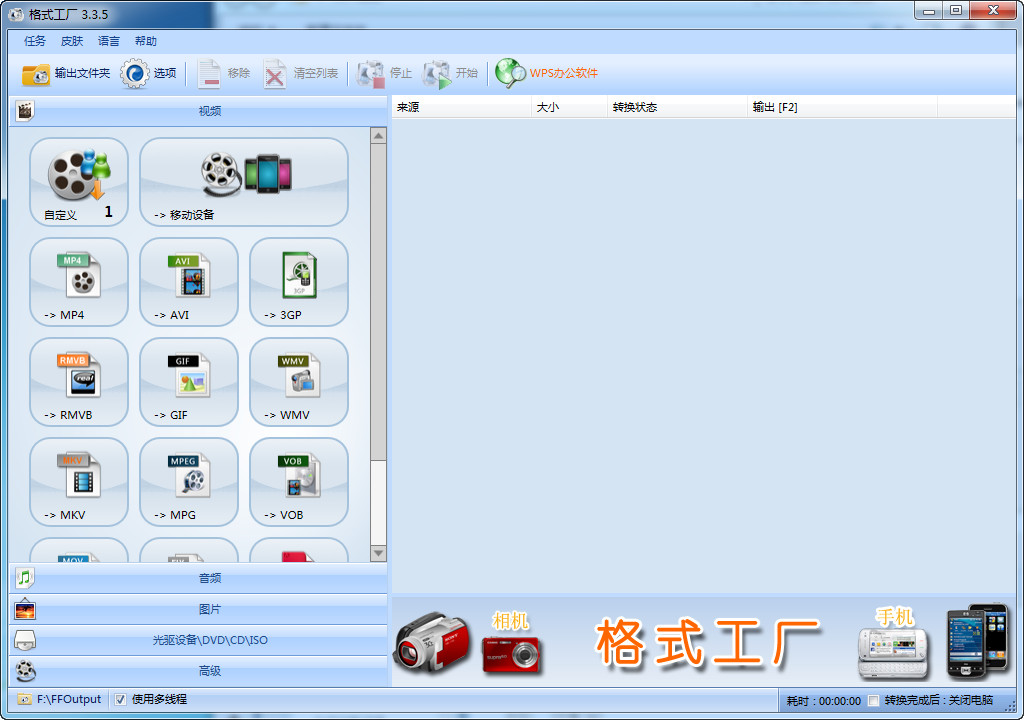Click the 开始 start button
Image resolution: width=1024 pixels, height=720 pixels.
(451, 73)
